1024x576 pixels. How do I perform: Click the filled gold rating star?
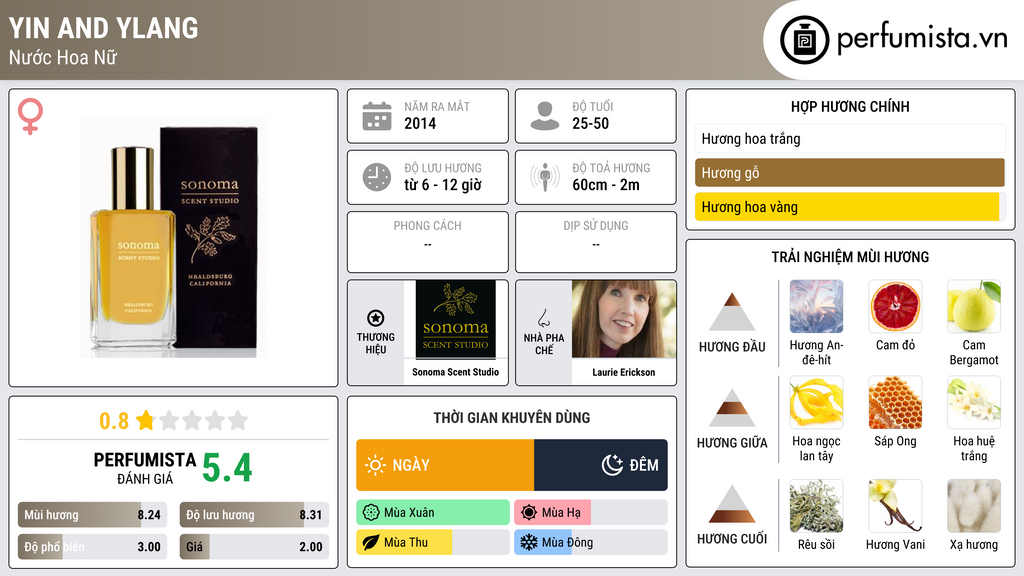coord(146,420)
